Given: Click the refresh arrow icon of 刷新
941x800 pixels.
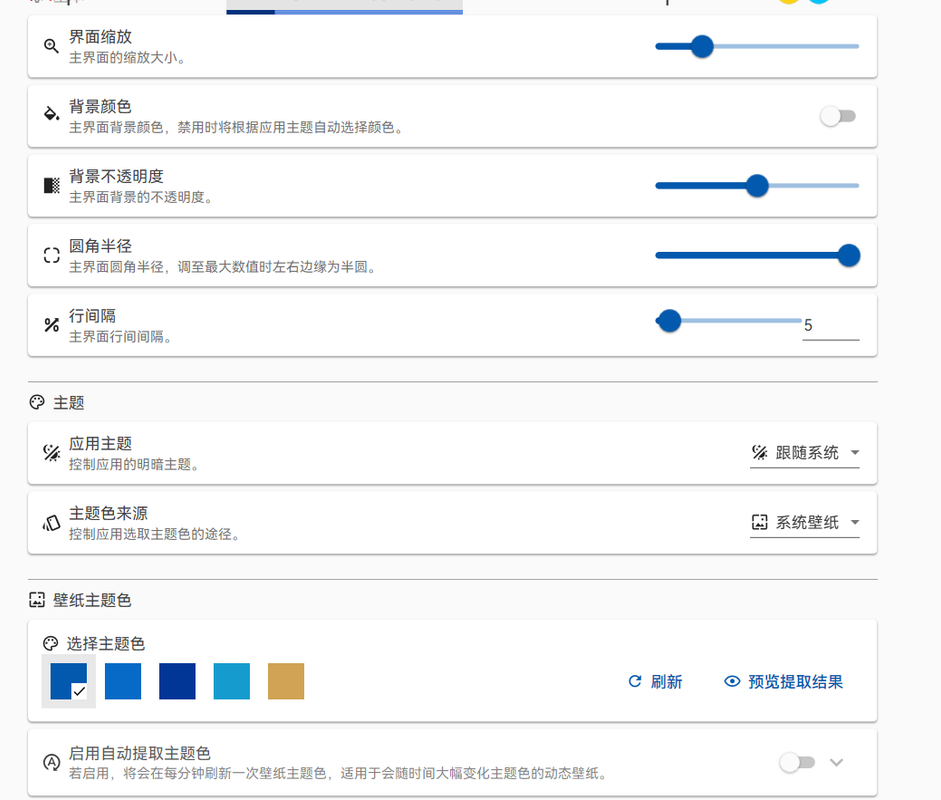Looking at the screenshot, I should 634,681.
